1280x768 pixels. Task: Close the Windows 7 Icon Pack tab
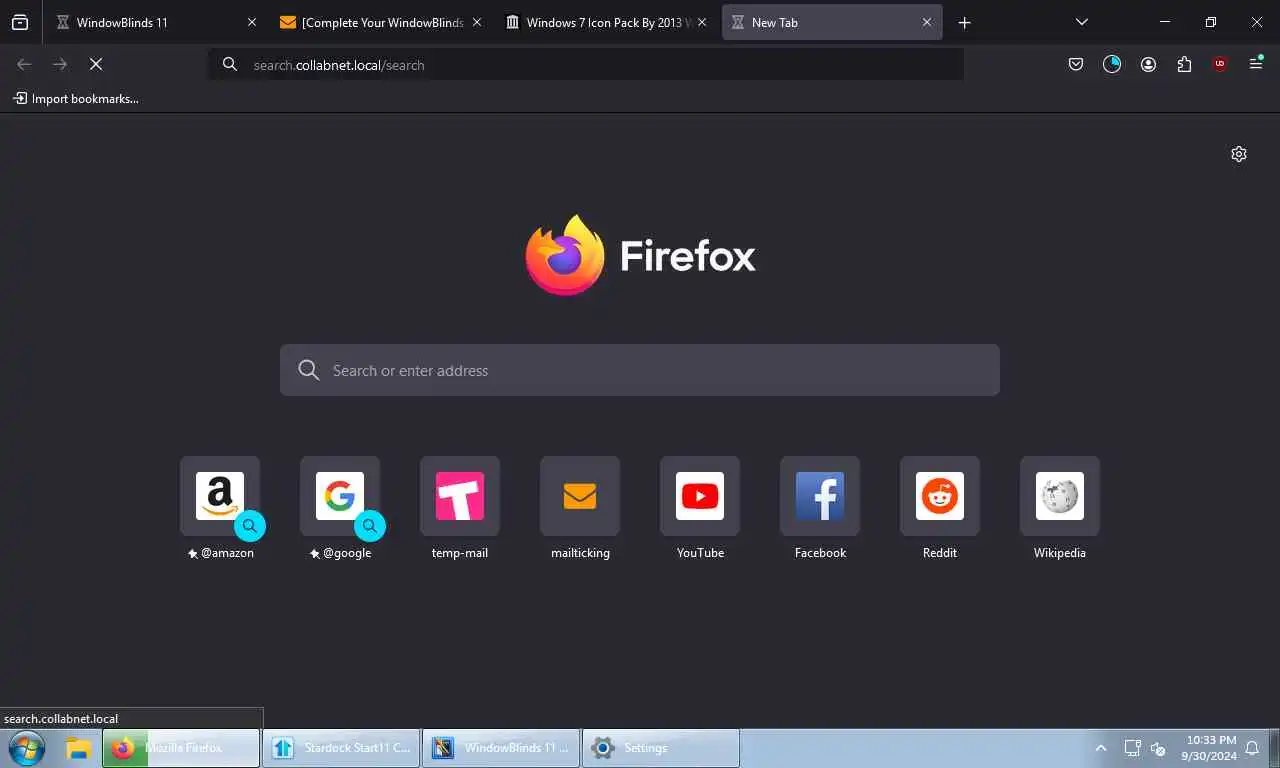click(x=702, y=22)
